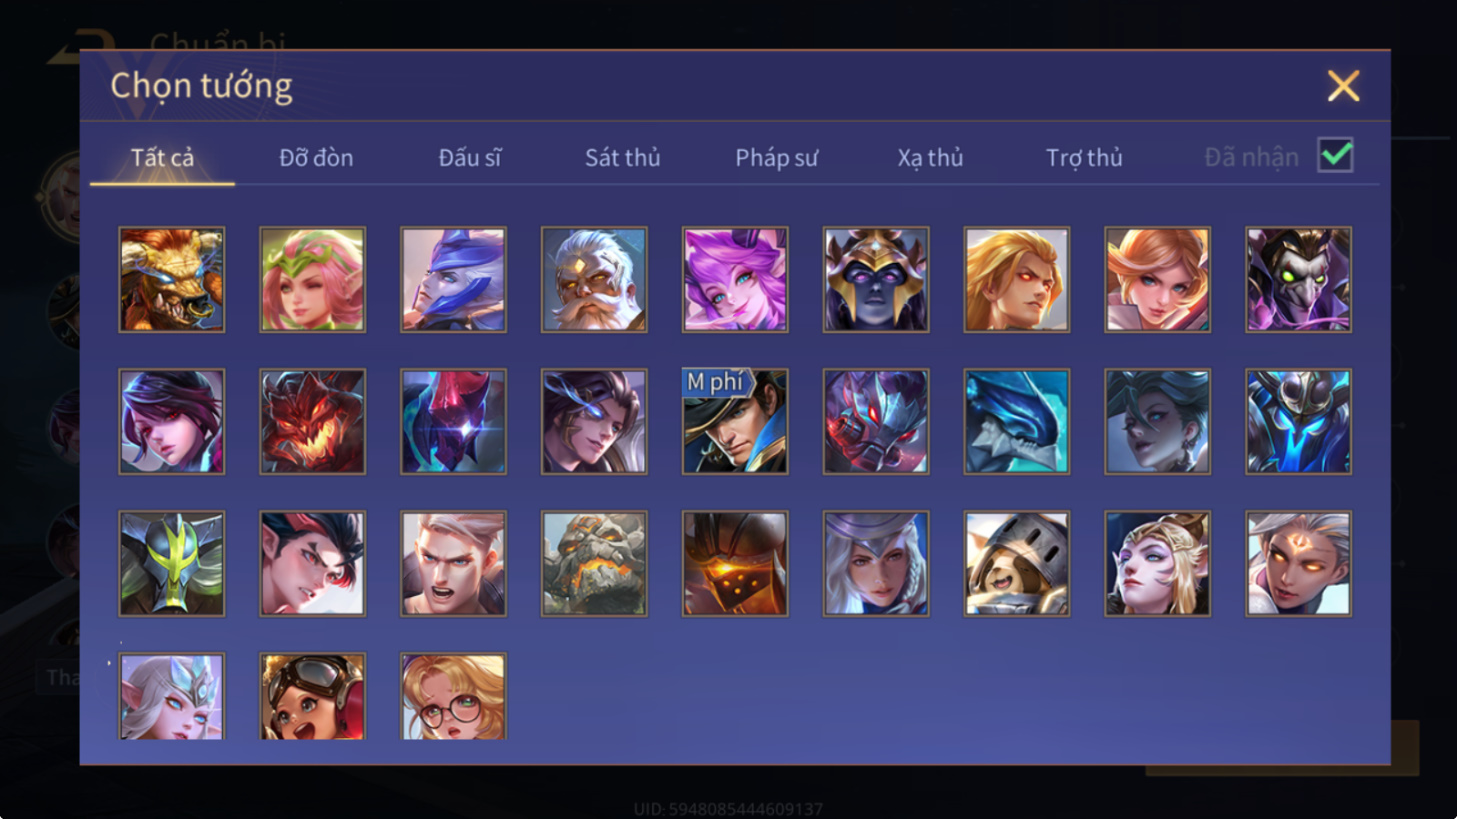Pick the hero tagged M phí
1457x819 pixels.
coord(735,421)
